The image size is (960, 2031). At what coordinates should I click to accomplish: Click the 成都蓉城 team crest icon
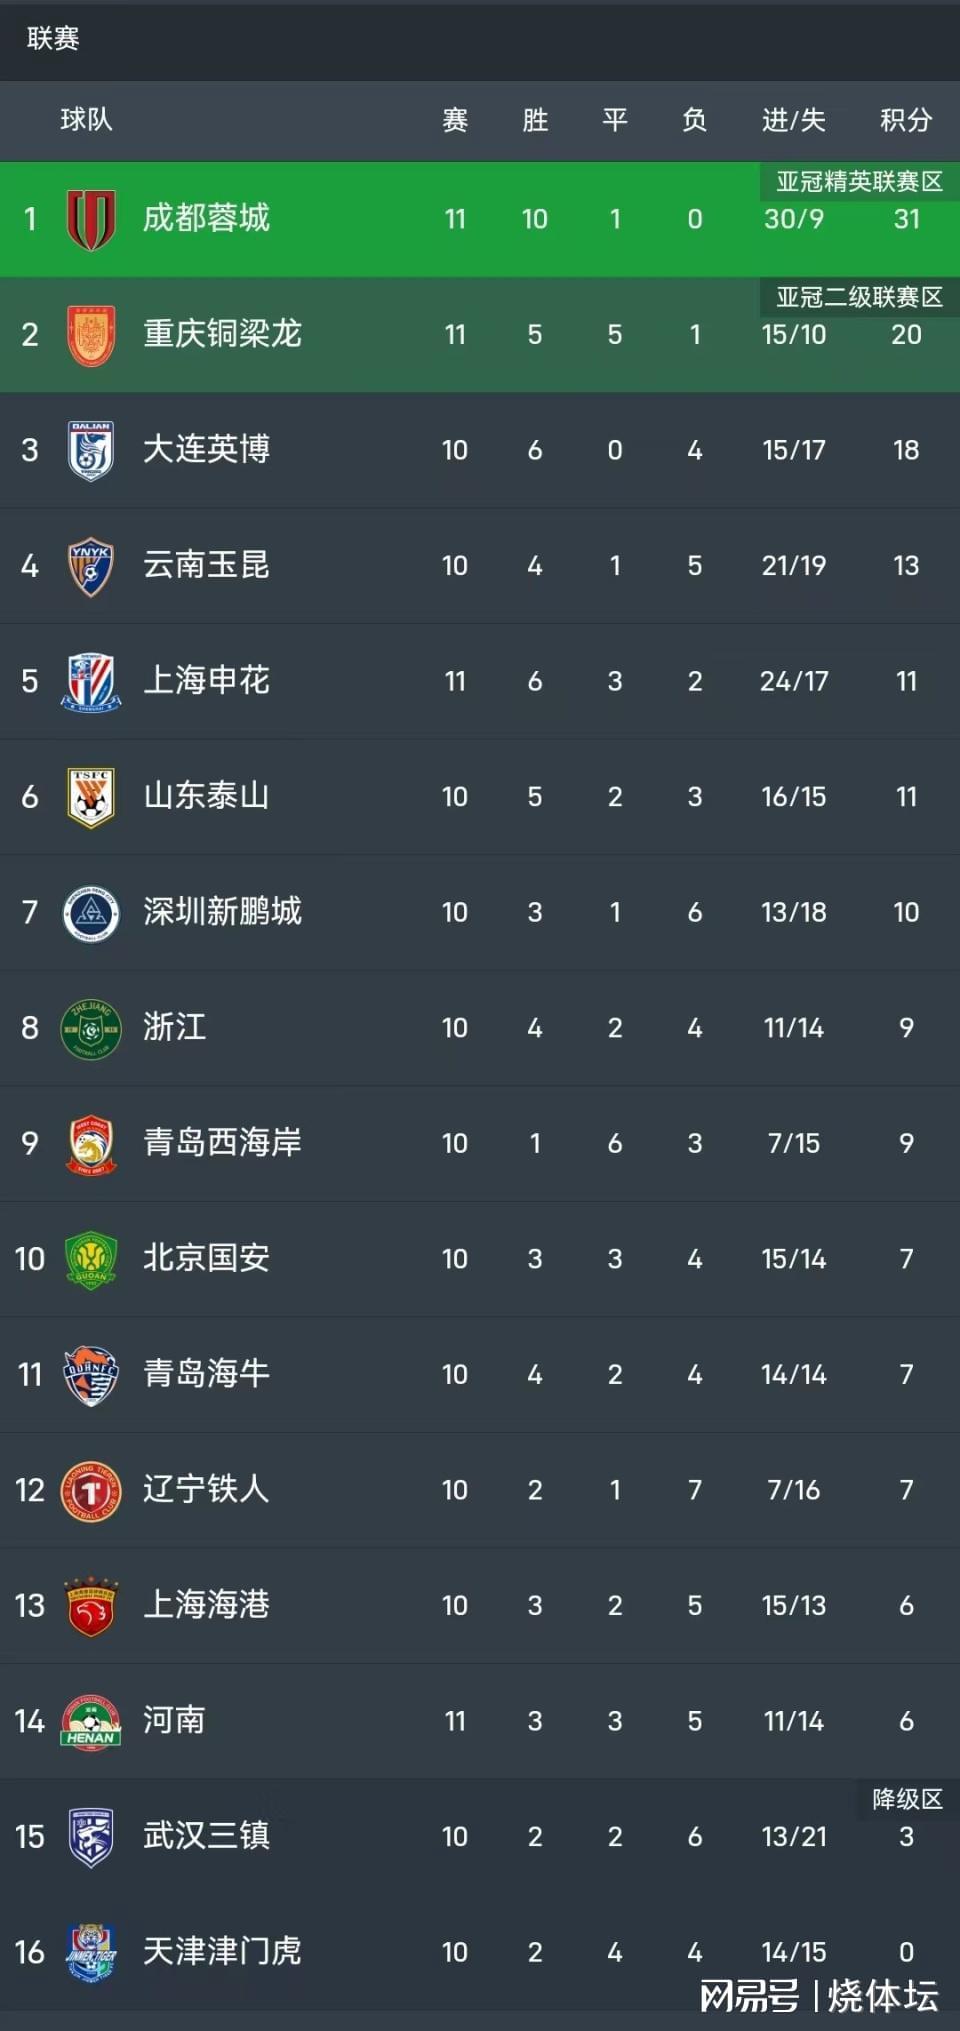coord(91,219)
